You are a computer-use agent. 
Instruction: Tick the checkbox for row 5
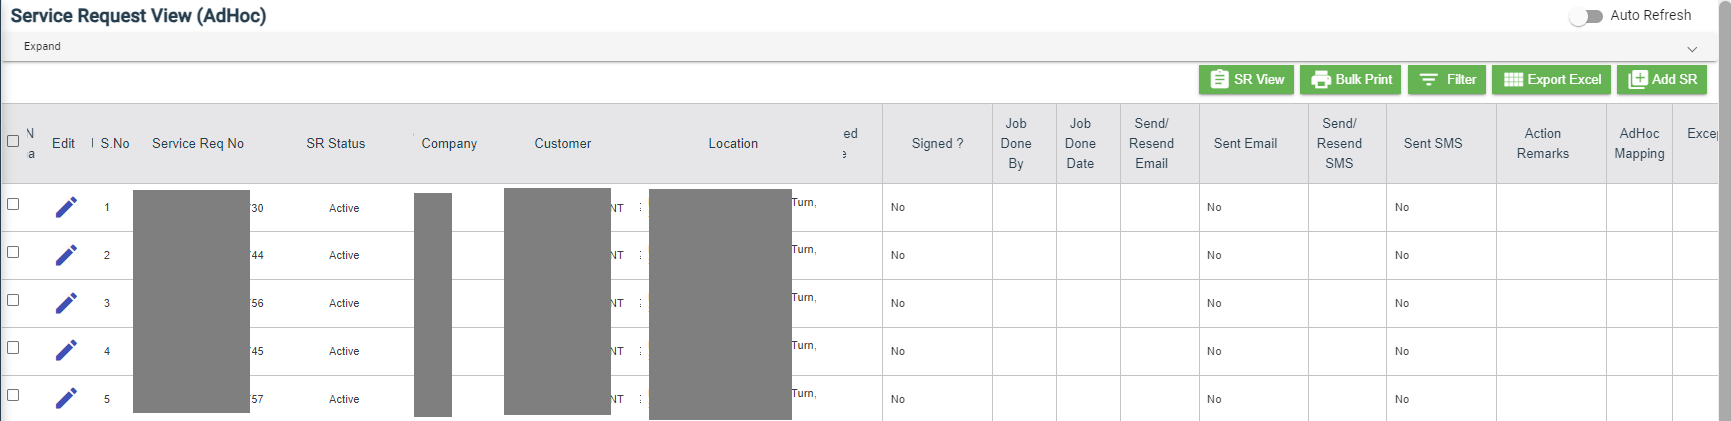[13, 395]
